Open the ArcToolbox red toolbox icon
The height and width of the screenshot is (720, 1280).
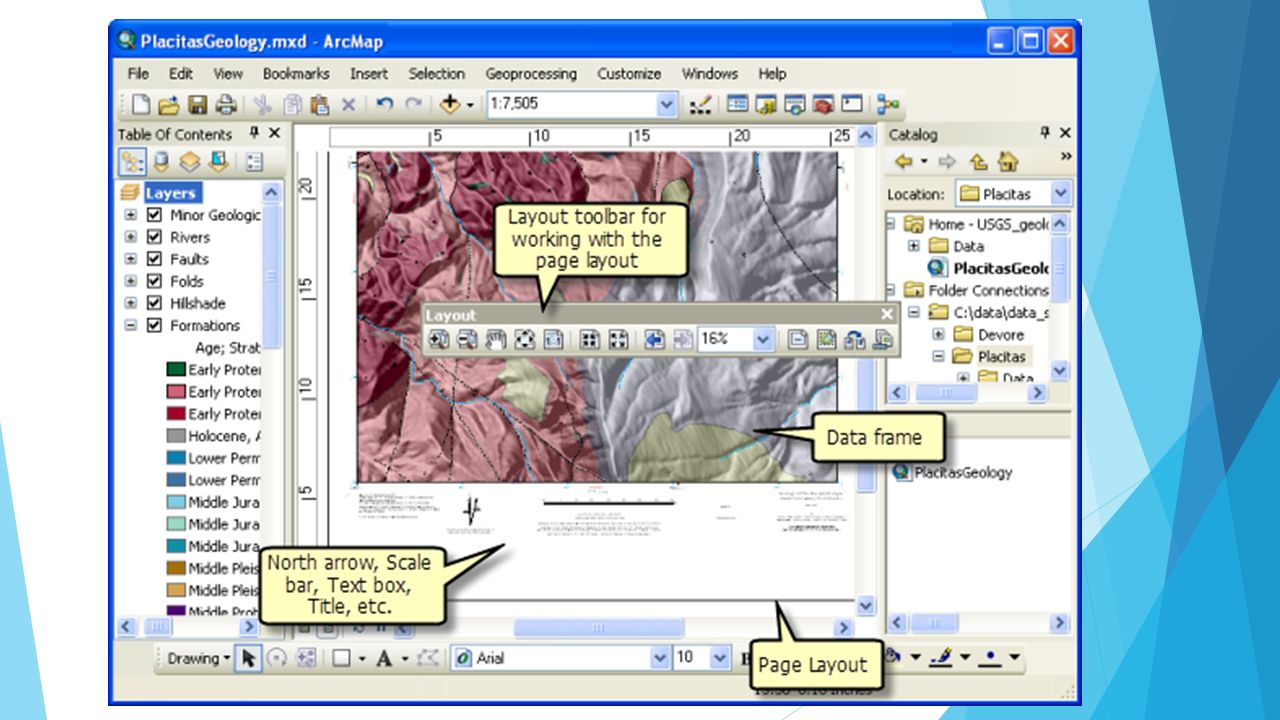click(x=823, y=104)
